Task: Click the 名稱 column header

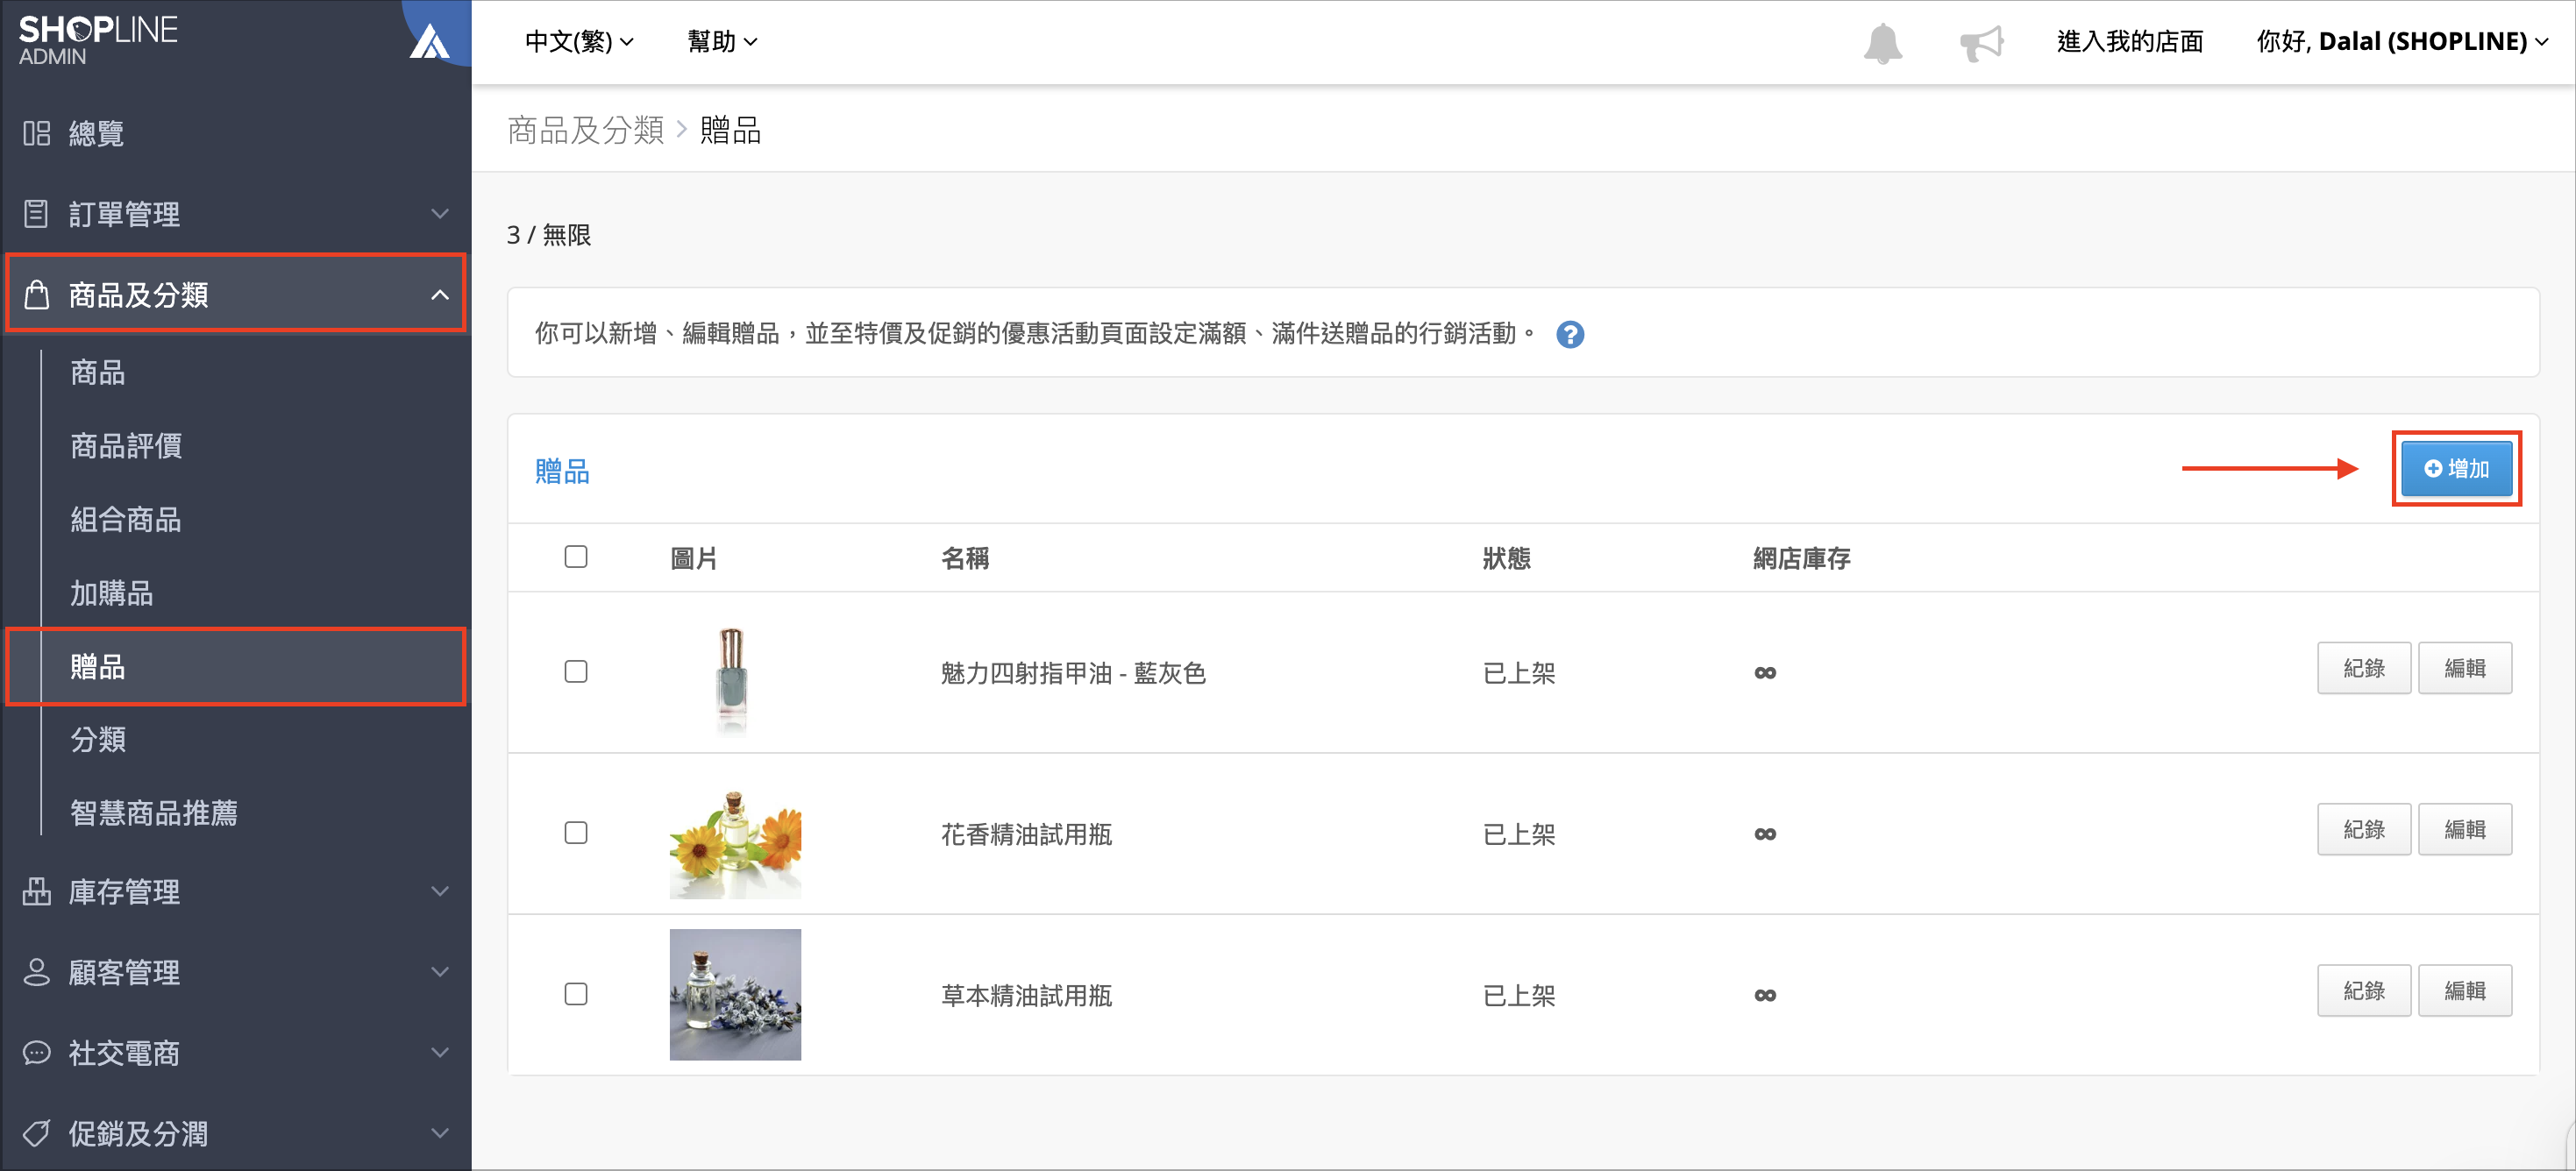Action: (x=965, y=558)
